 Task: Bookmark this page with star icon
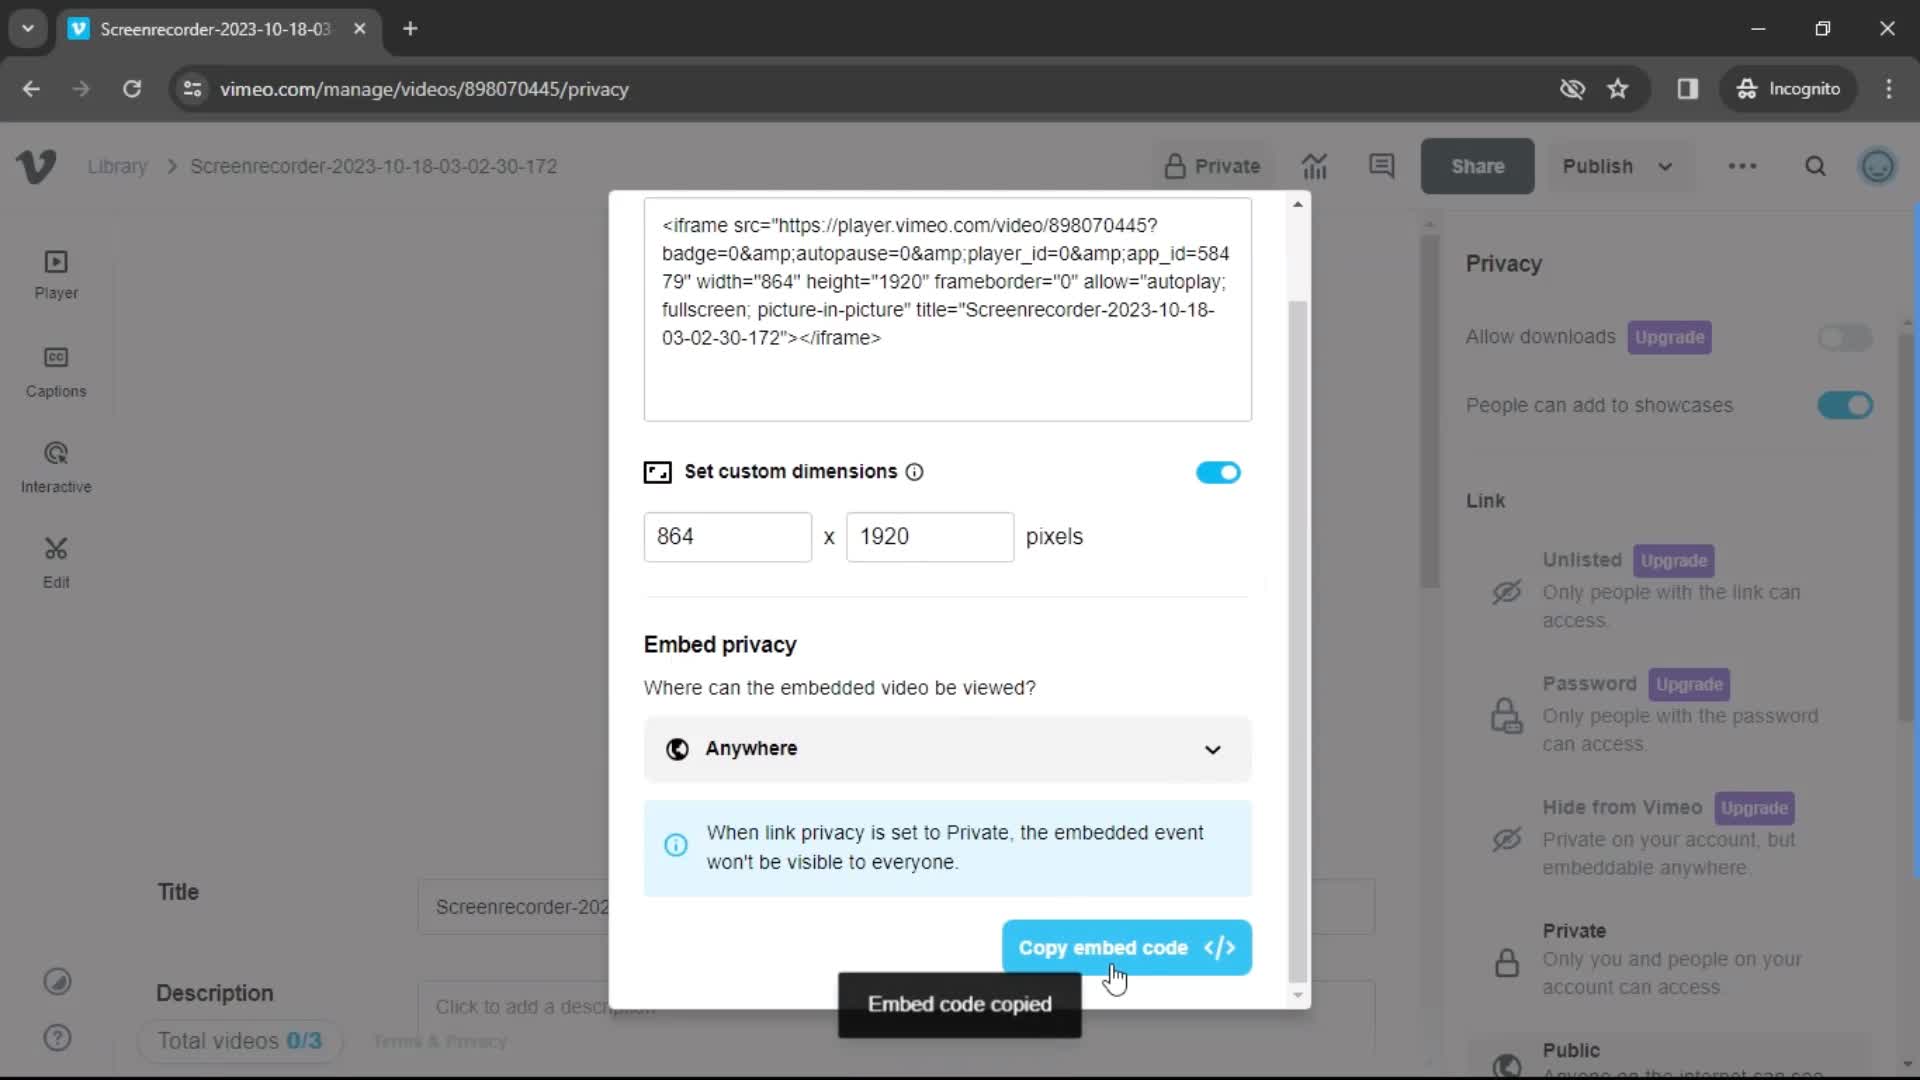tap(1618, 89)
